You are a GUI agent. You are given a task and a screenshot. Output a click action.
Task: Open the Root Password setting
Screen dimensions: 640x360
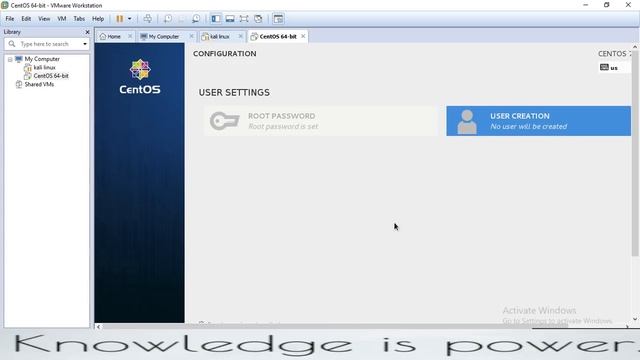320,121
